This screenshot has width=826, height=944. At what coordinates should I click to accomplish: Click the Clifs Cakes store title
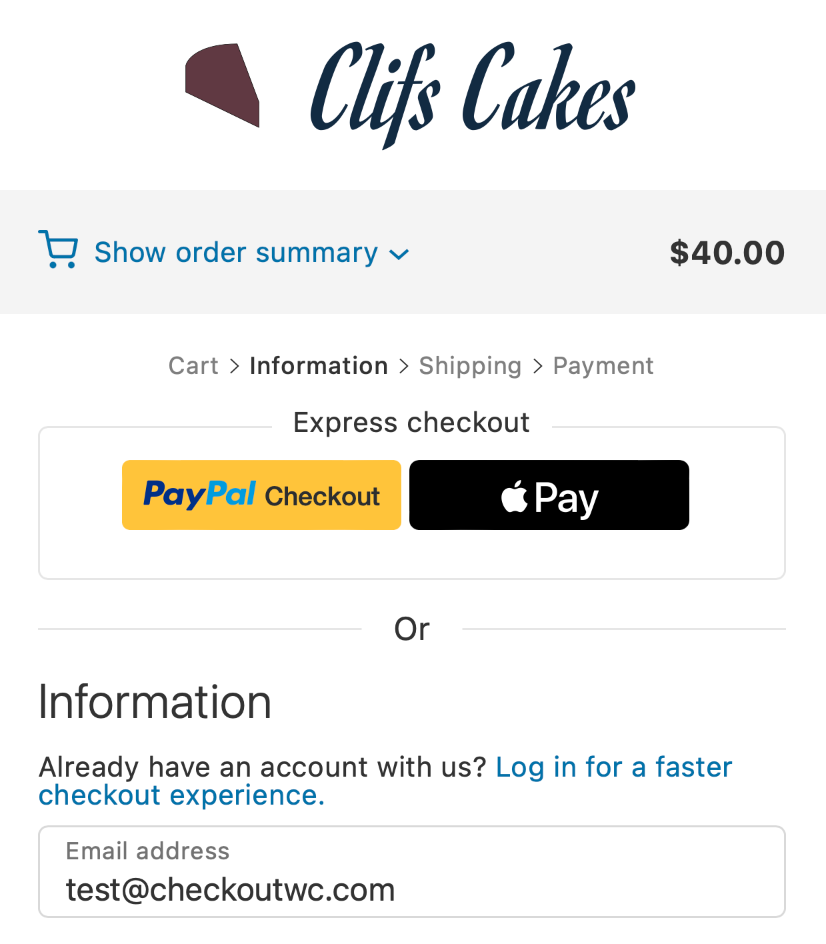(472, 92)
